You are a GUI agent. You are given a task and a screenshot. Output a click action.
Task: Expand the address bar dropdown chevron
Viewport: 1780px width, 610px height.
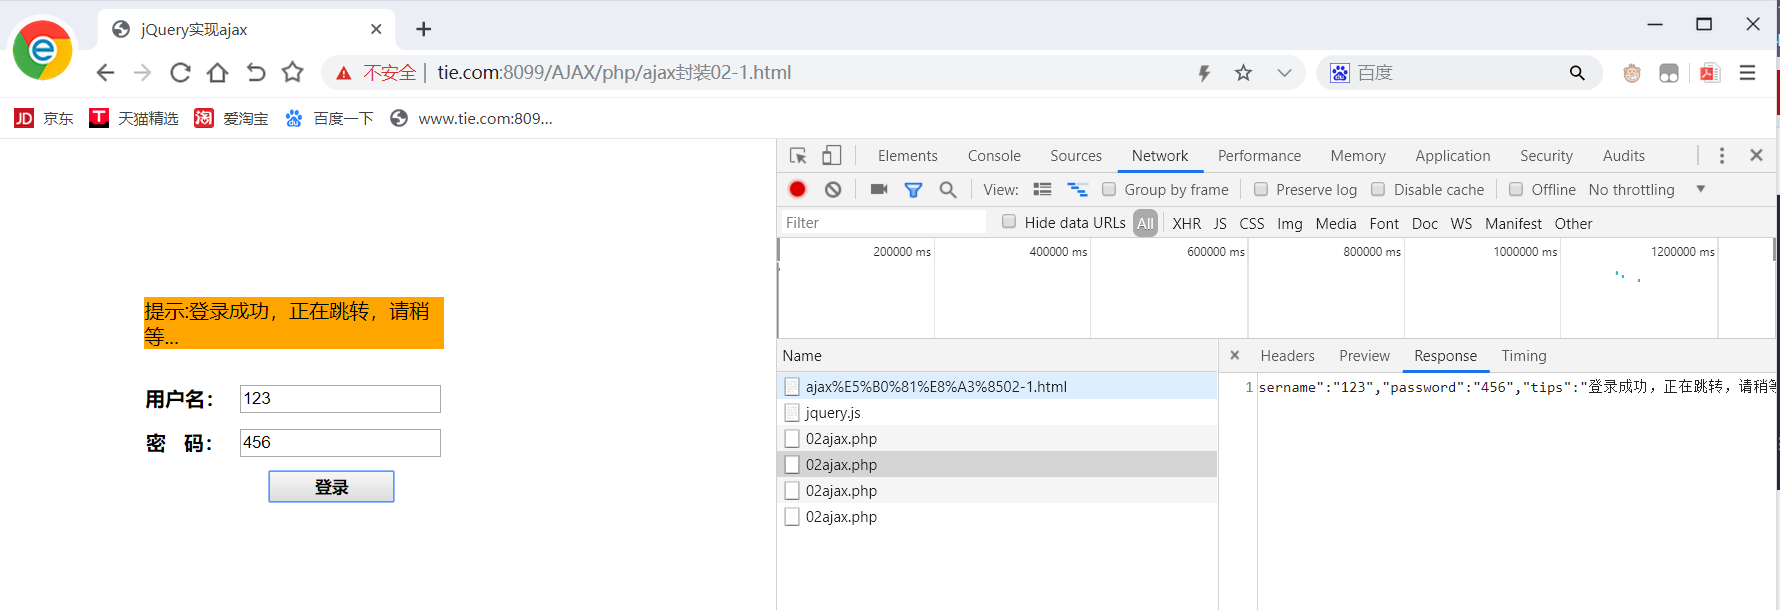(x=1284, y=72)
